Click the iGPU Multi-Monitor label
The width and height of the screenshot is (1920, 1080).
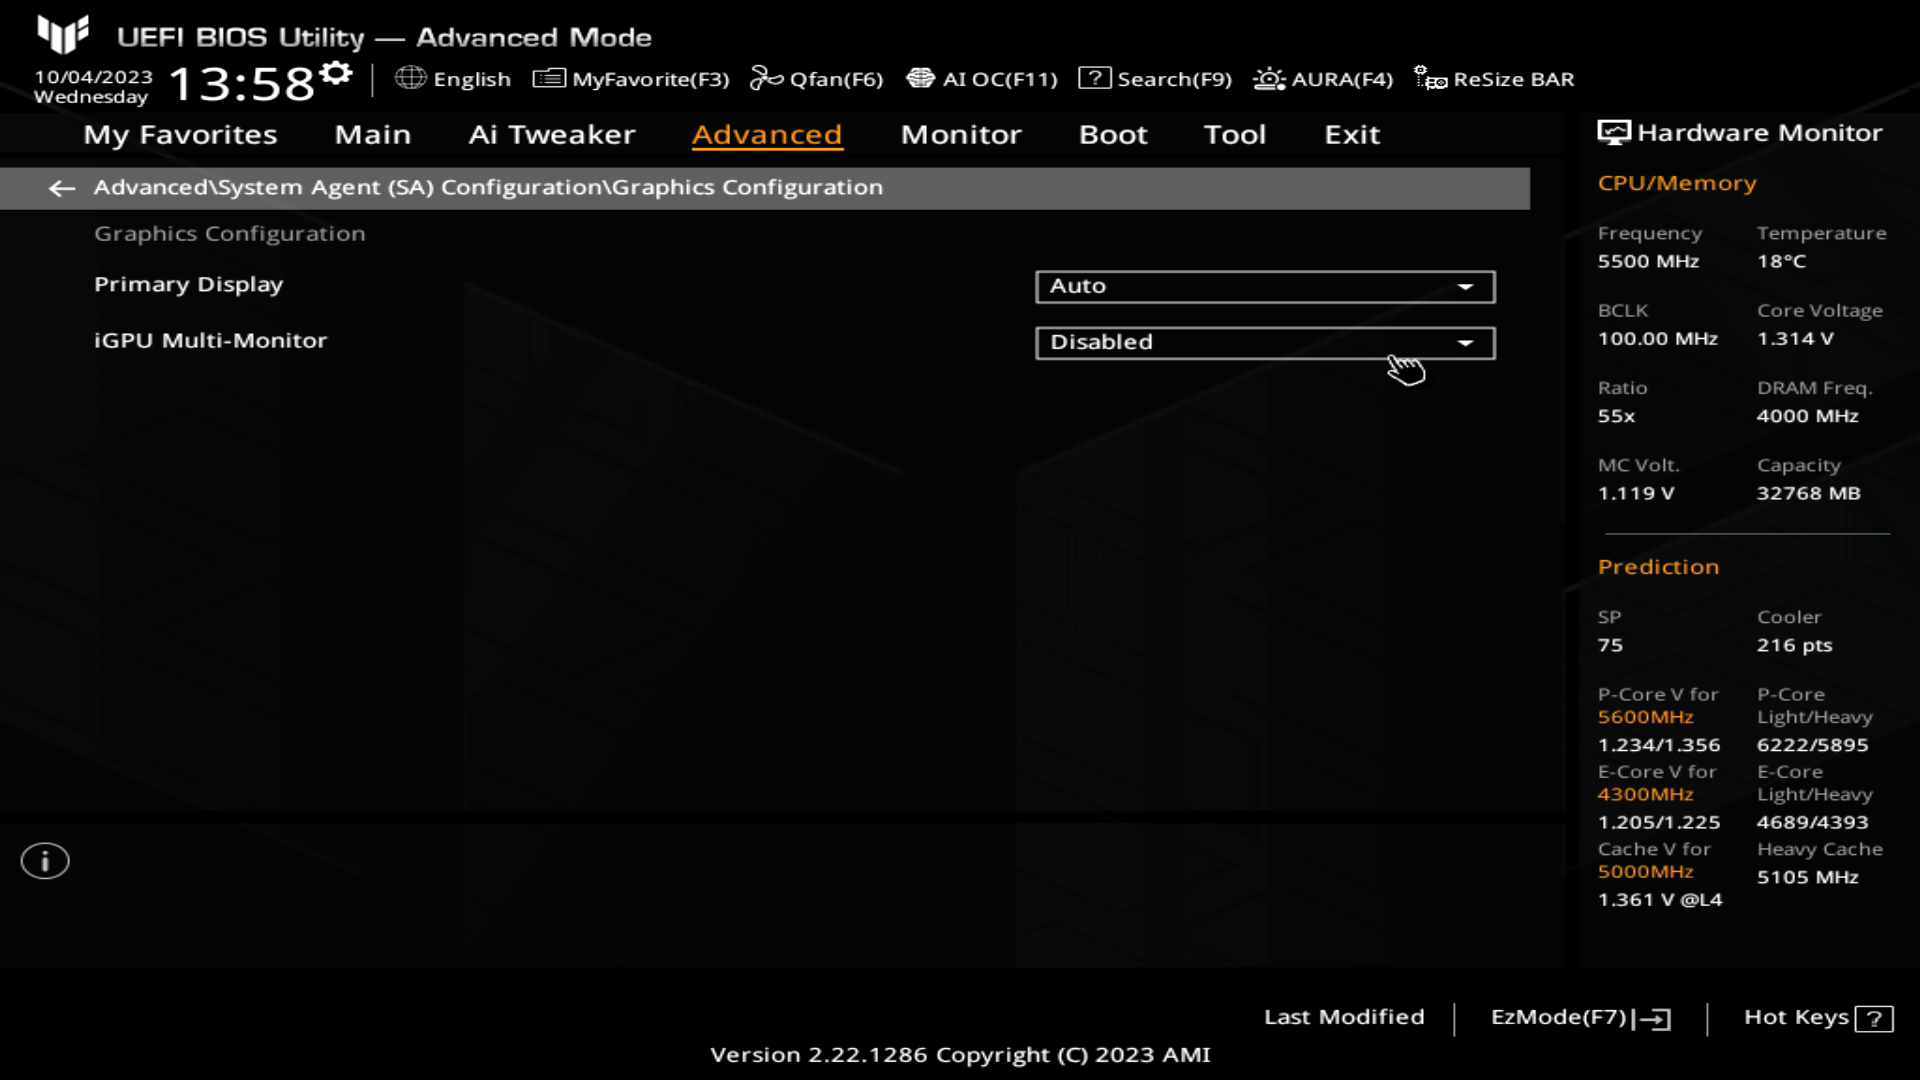[x=210, y=341]
